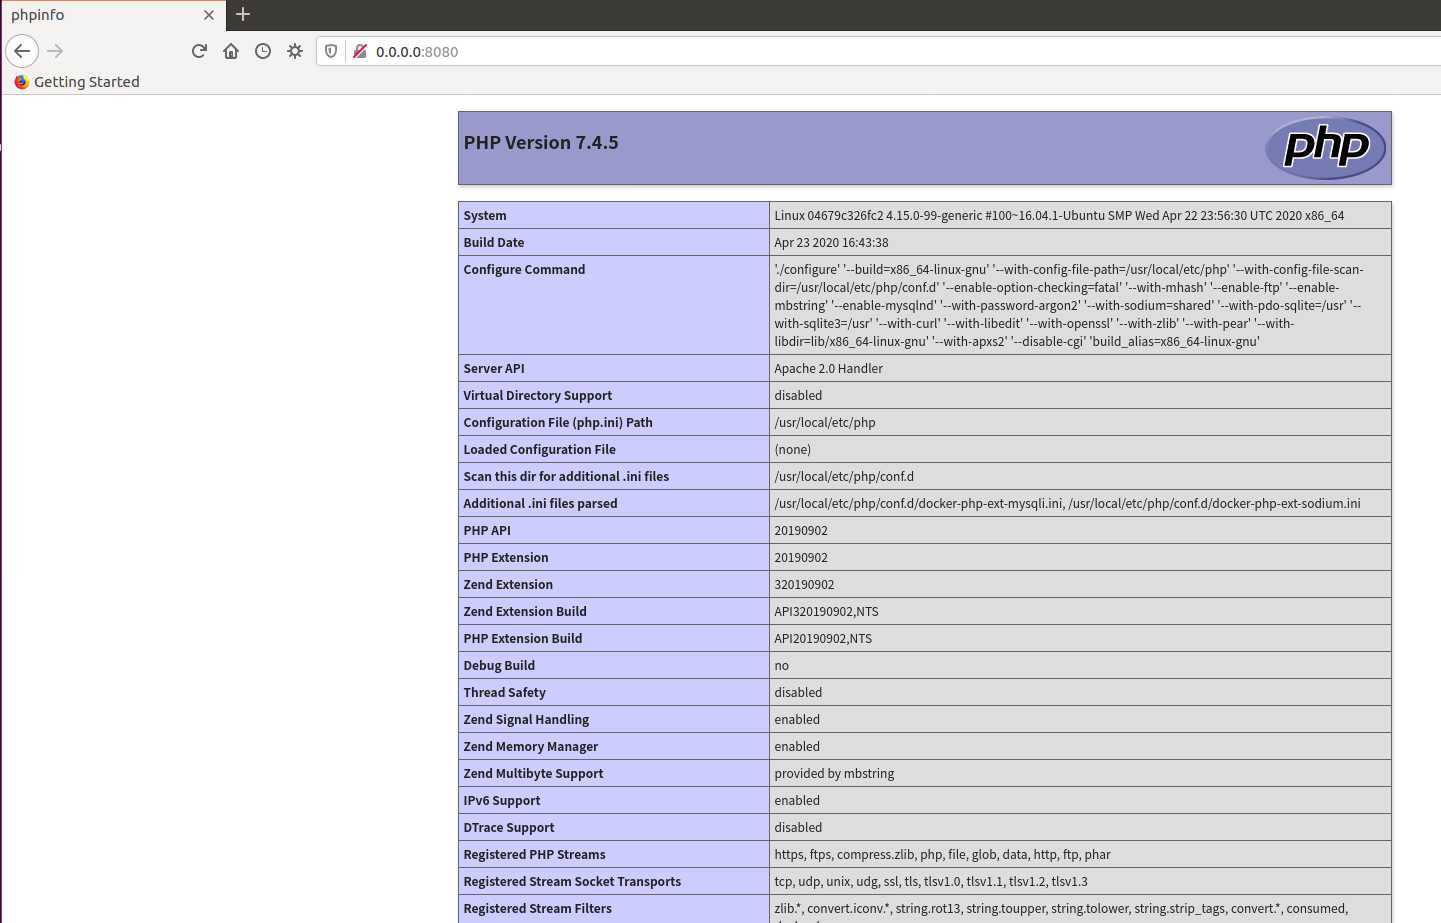Viewport: 1441px width, 923px height.
Task: Click "disabled" in the Virtual Directory Support row
Action: [x=798, y=396]
